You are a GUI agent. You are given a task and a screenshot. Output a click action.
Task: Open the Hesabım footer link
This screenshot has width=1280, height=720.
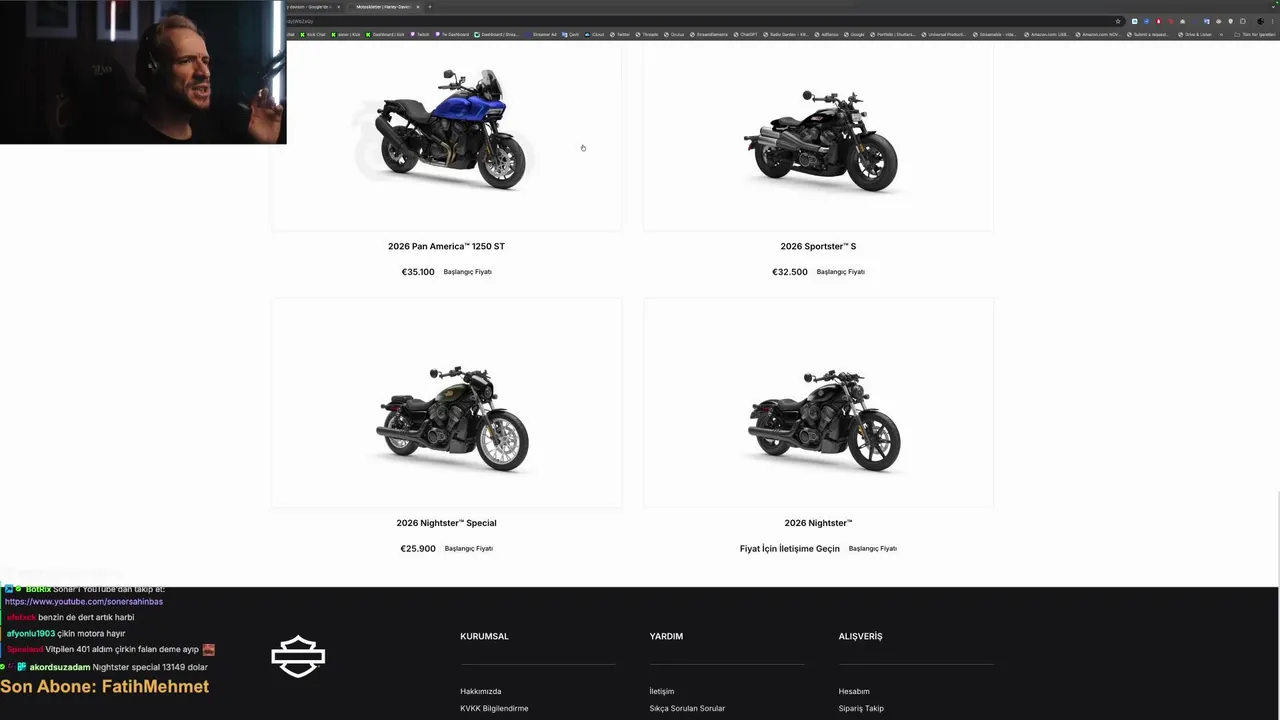tap(854, 691)
